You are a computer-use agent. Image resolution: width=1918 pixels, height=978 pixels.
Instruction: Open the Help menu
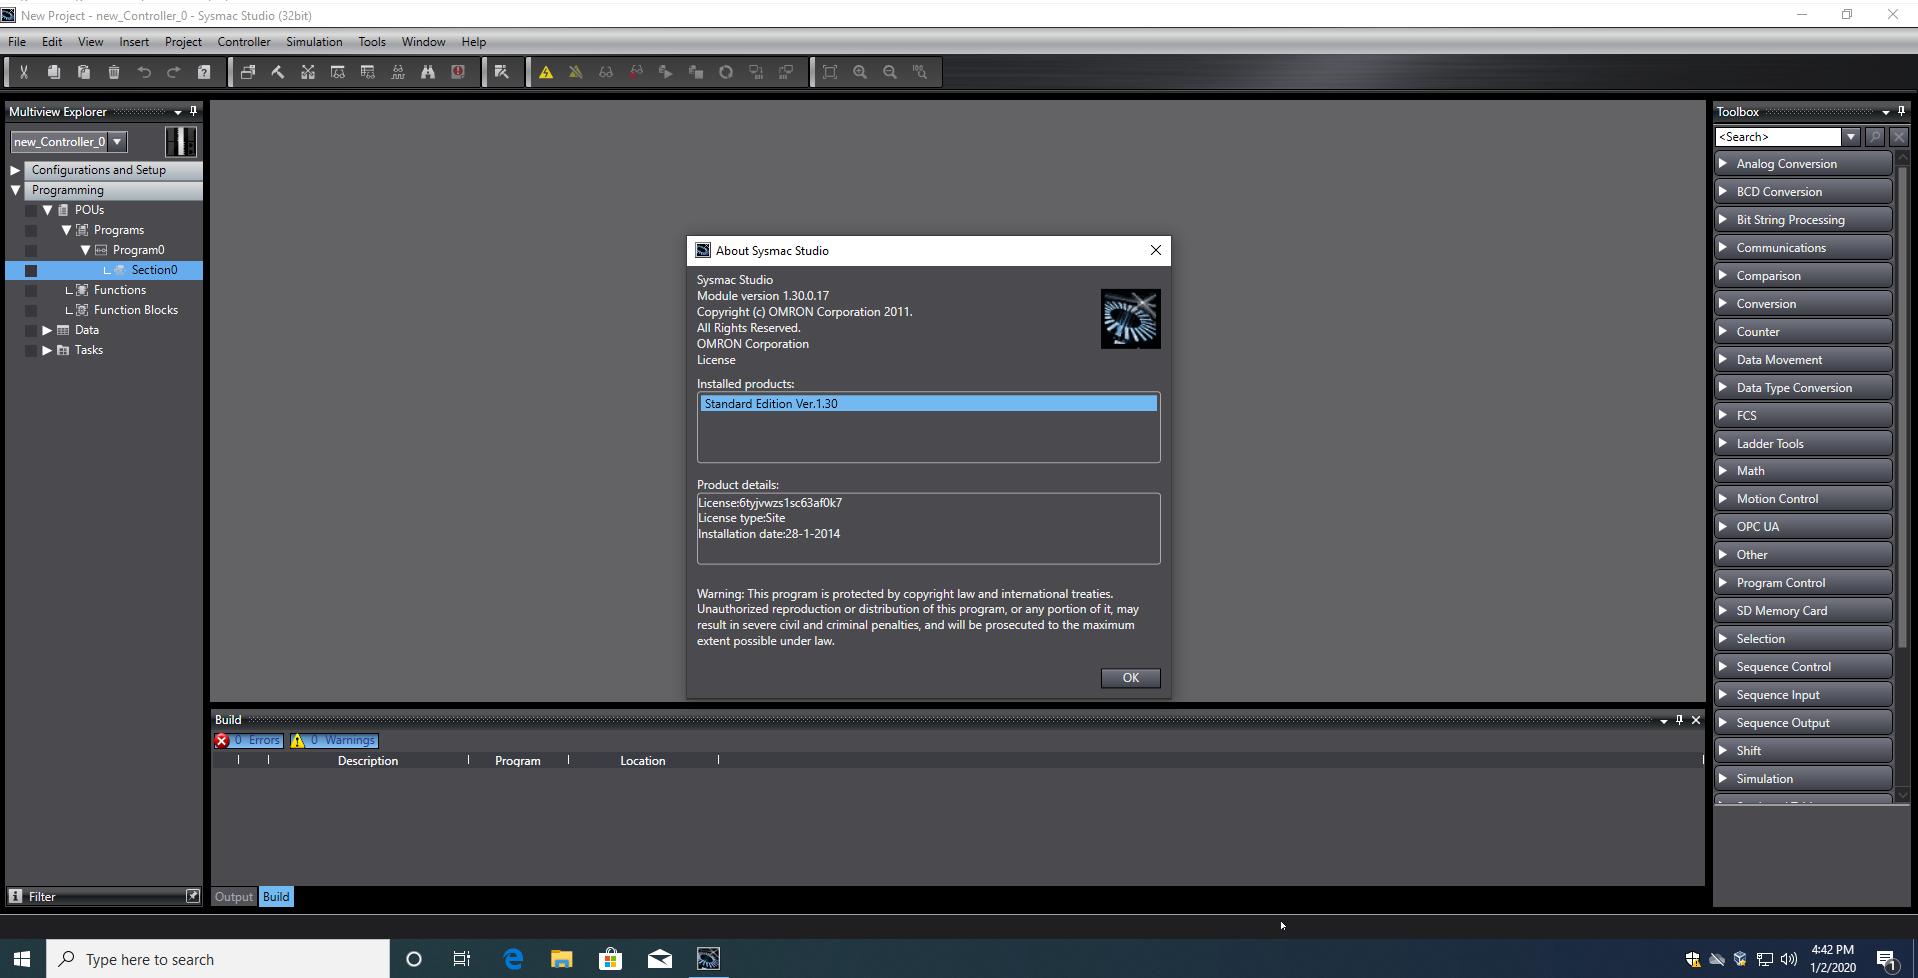(x=473, y=42)
